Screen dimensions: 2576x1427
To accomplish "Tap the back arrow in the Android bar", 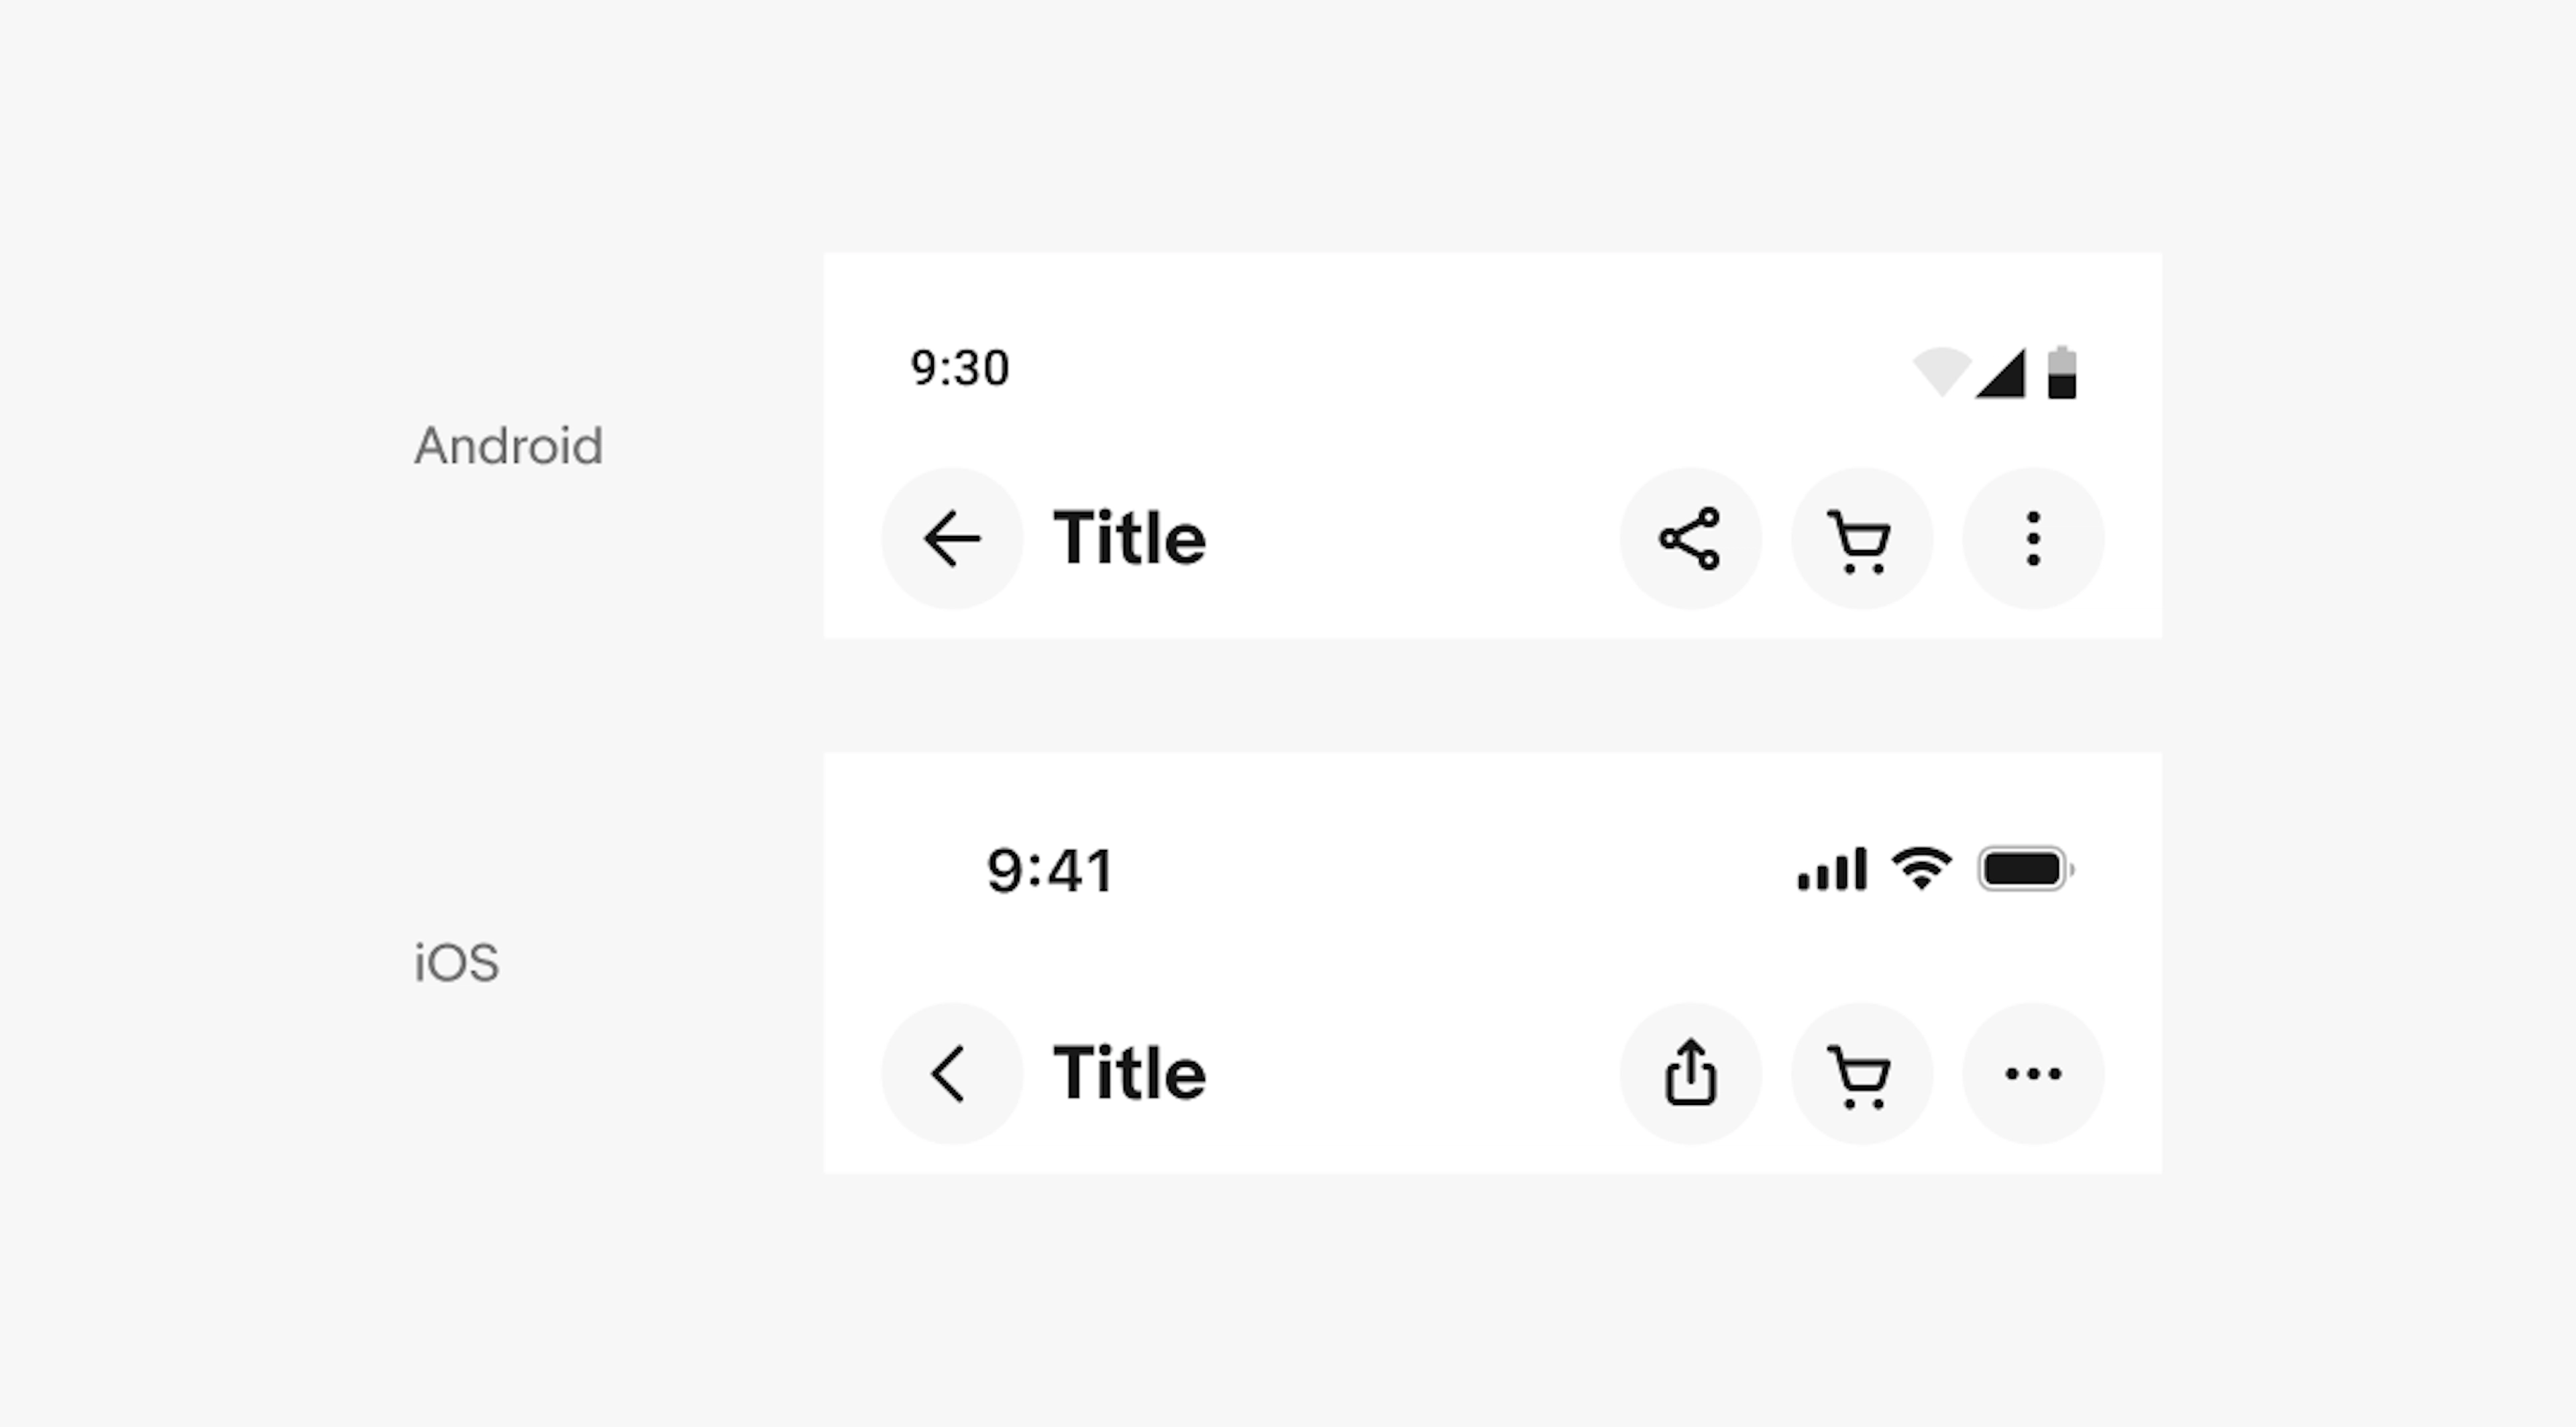I will click(951, 538).
